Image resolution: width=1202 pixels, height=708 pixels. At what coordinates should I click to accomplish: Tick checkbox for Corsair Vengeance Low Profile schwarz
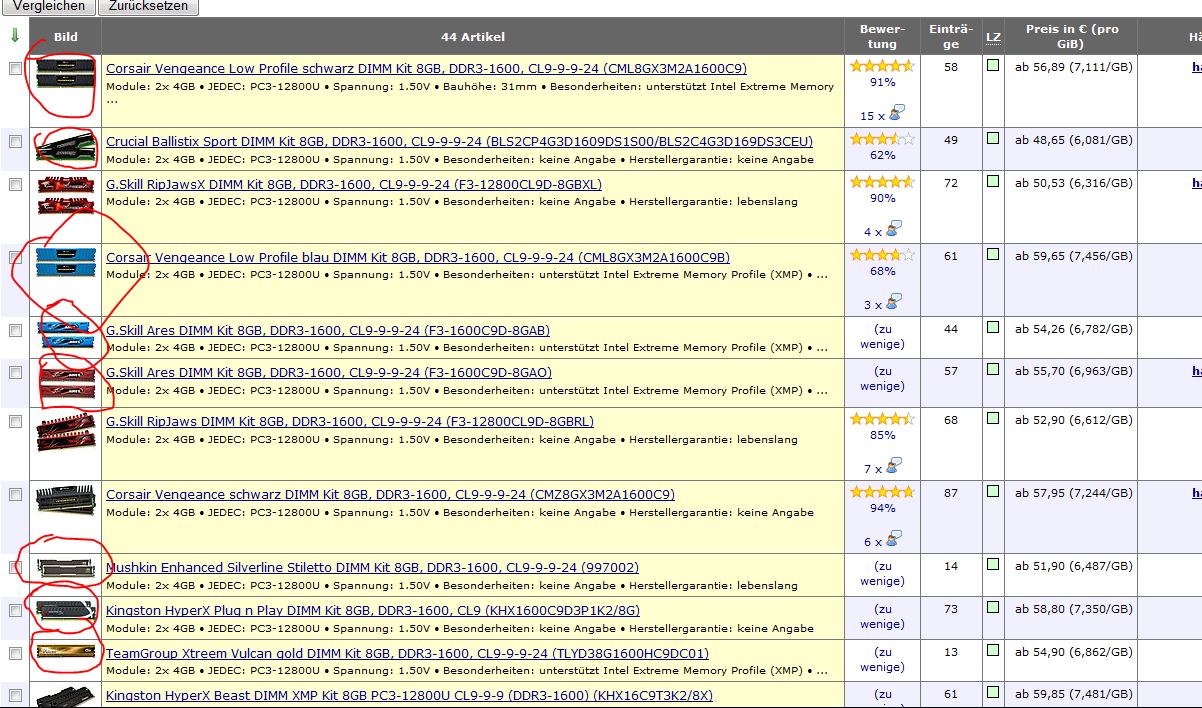[15, 69]
